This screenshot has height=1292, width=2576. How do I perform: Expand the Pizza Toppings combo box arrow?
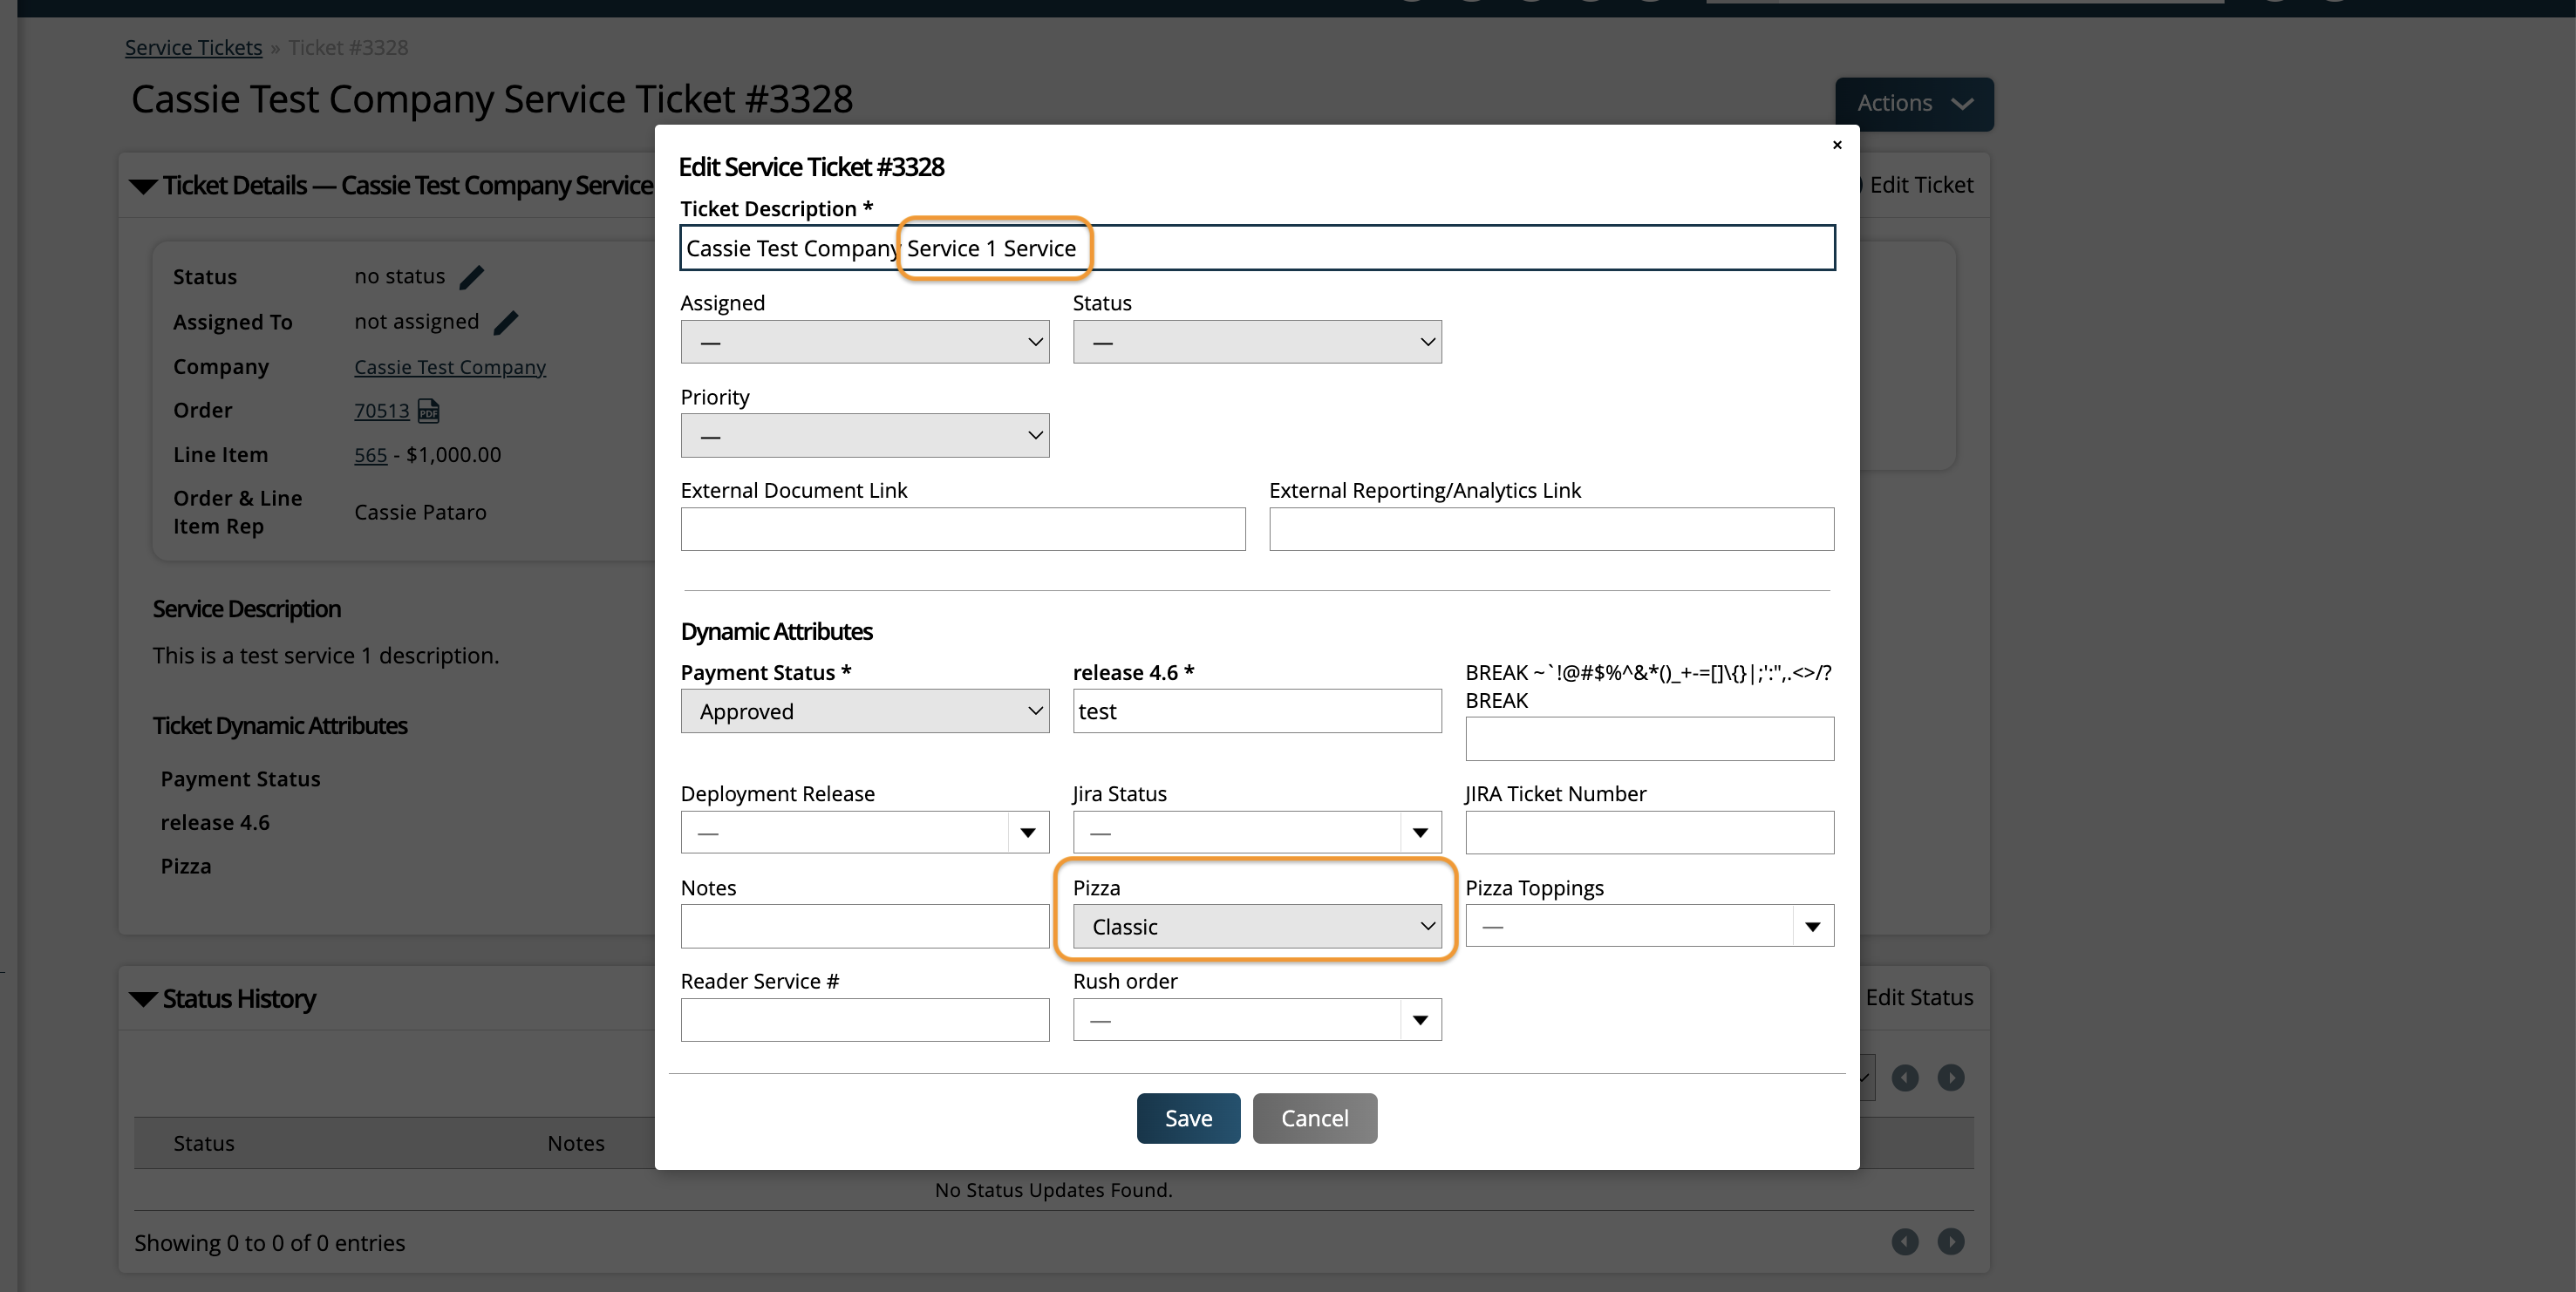click(x=1812, y=927)
